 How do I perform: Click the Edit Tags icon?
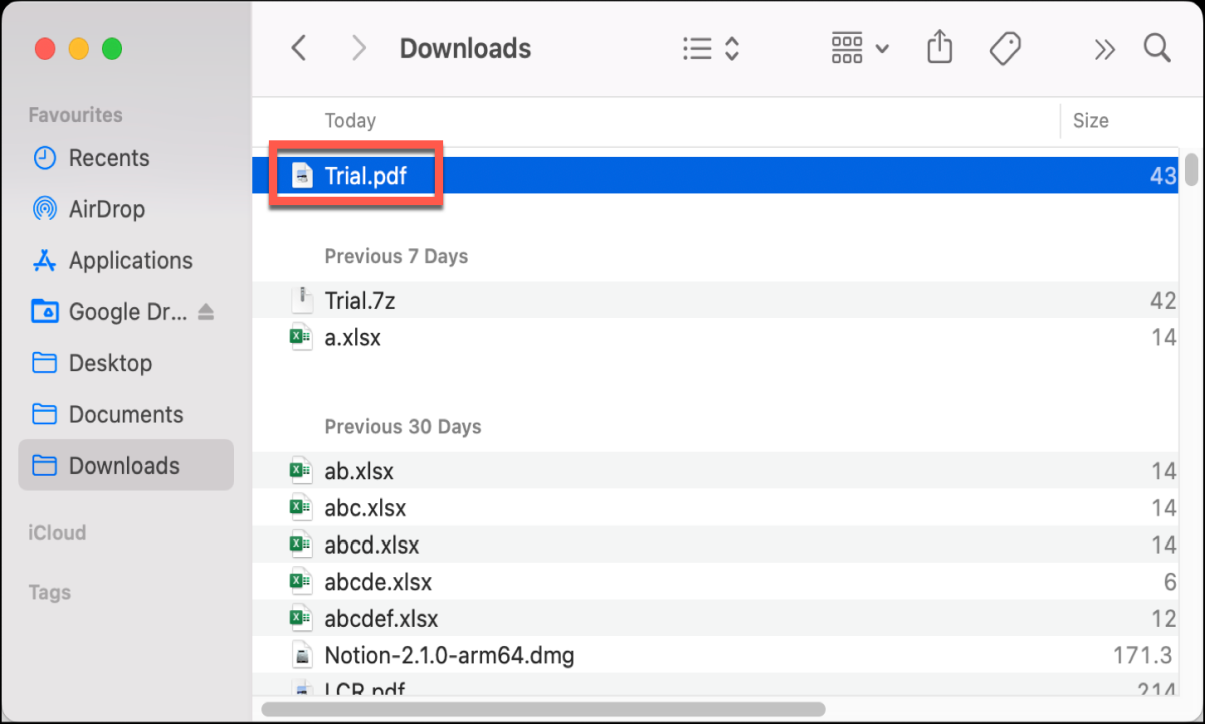point(1005,48)
